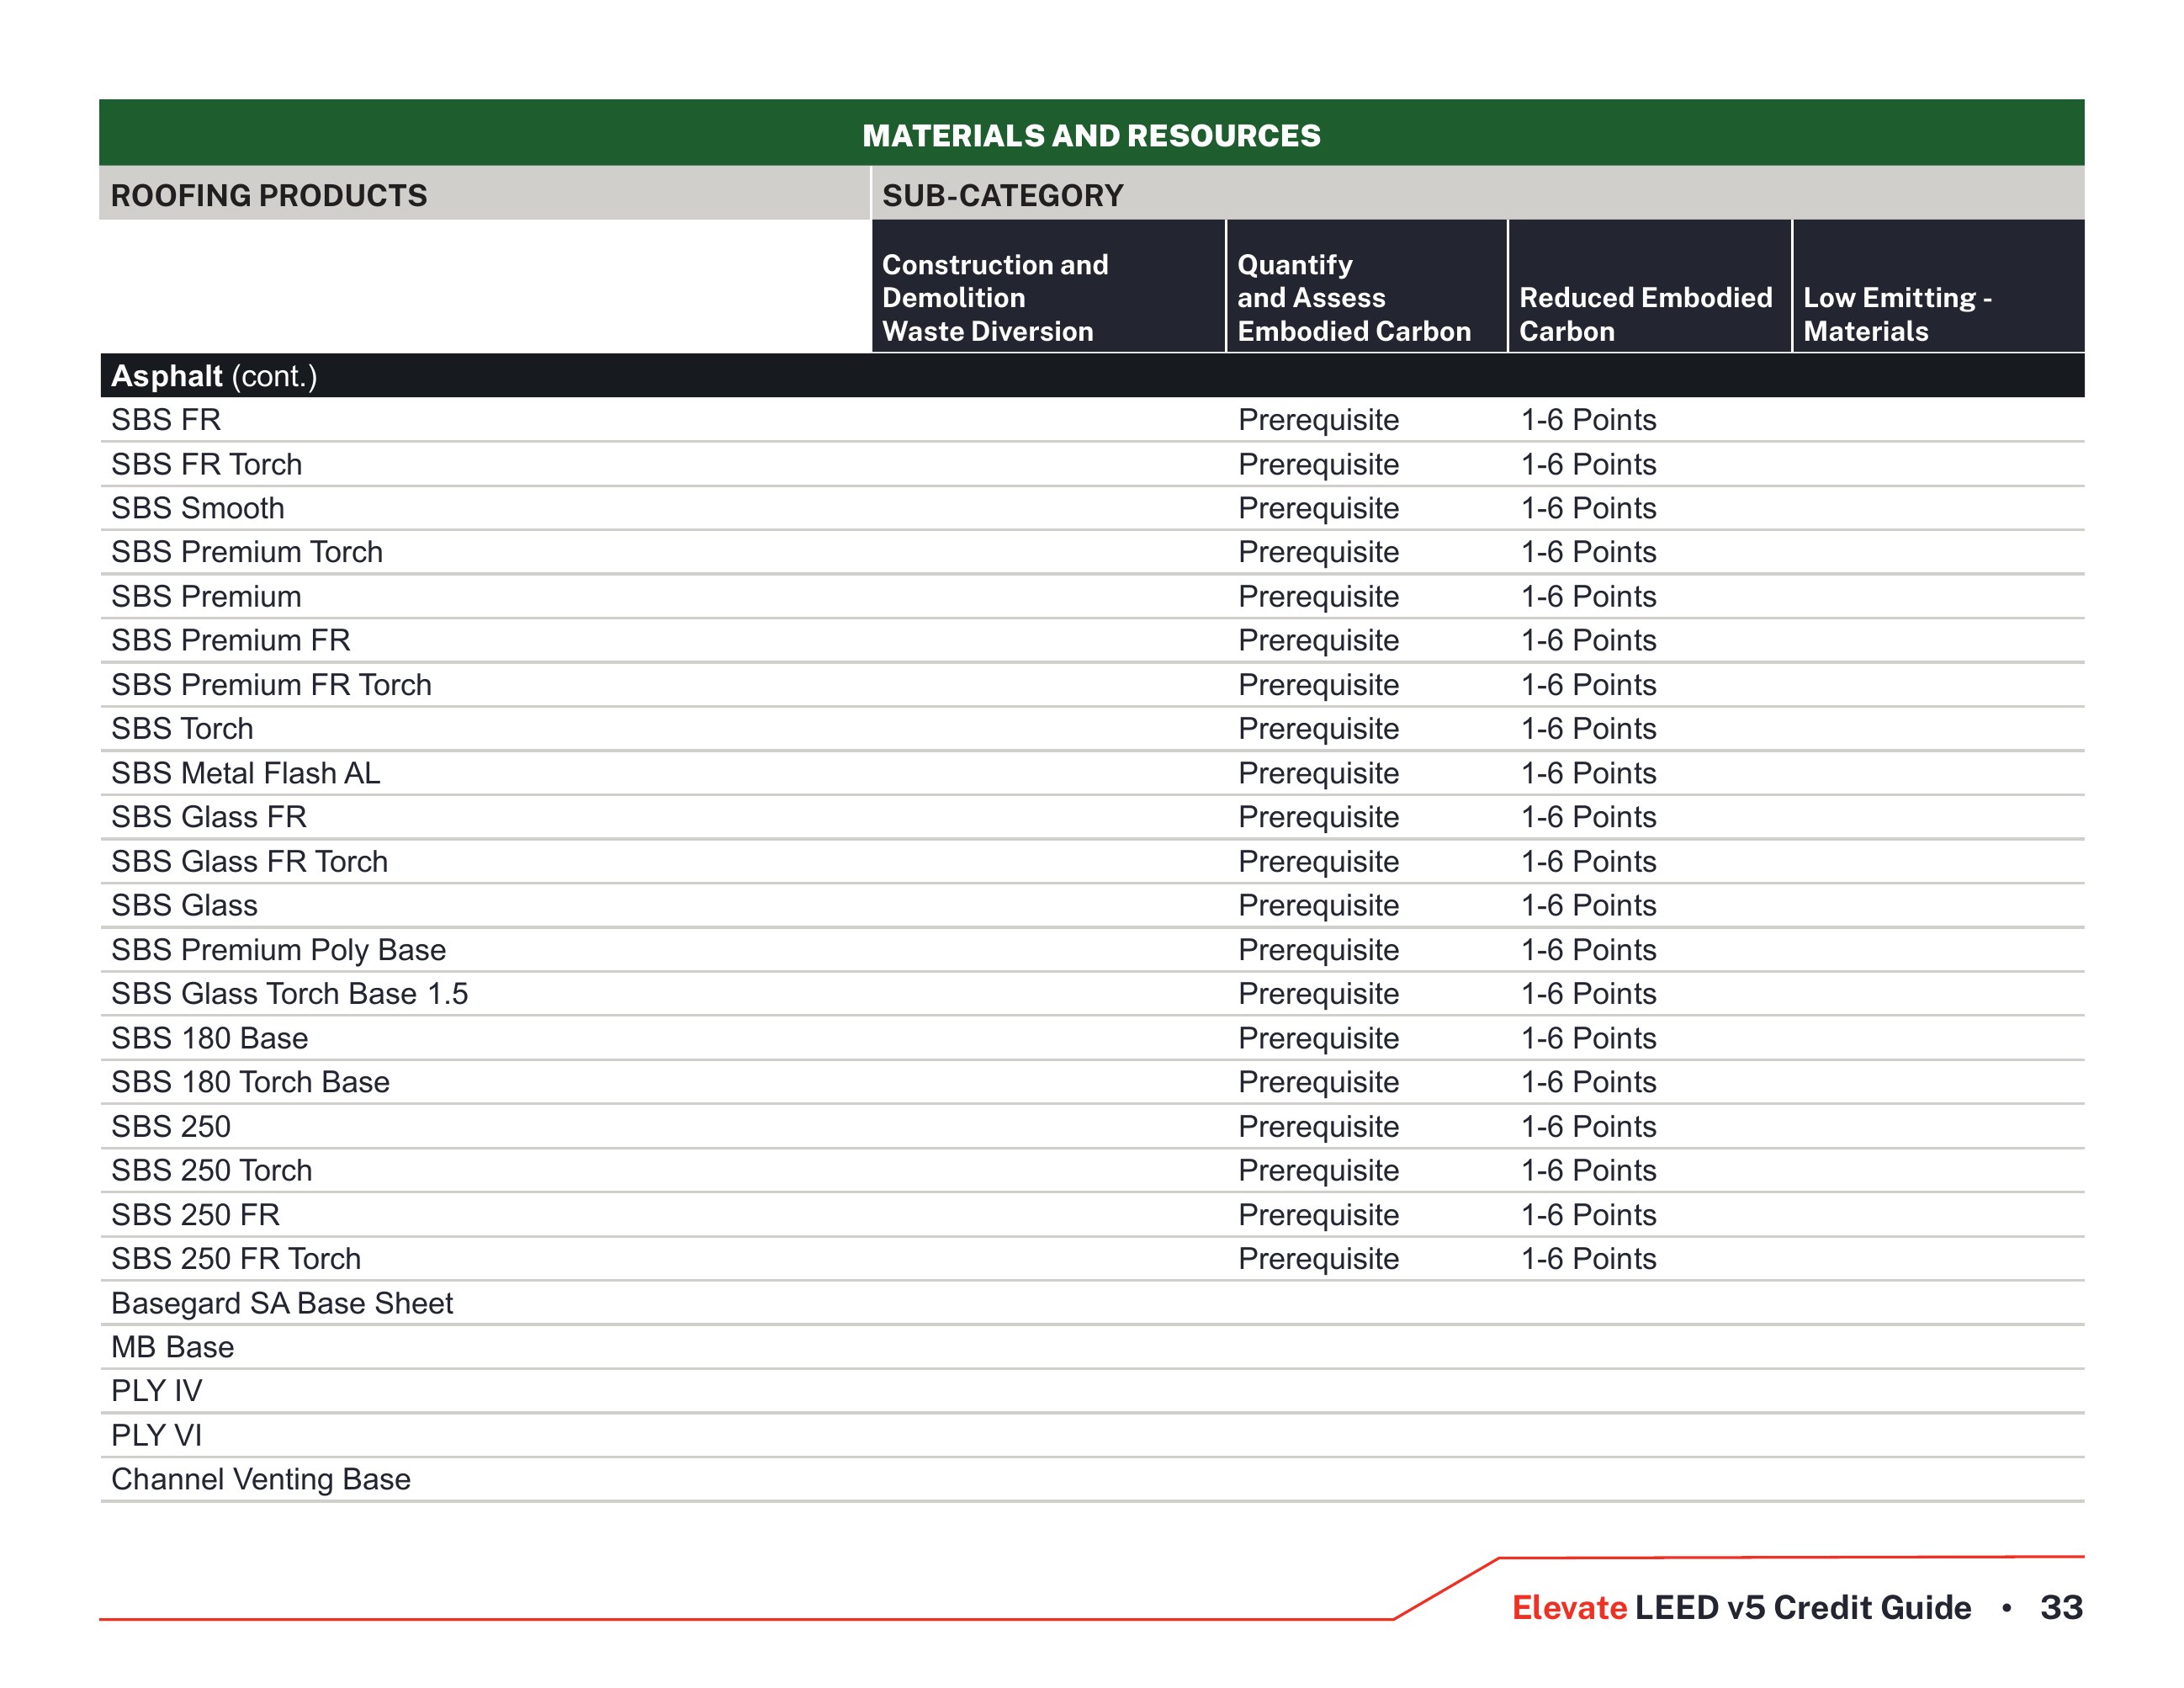The width and height of the screenshot is (2184, 1688).
Task: Click the PLY VI product name
Action: (x=157, y=1436)
